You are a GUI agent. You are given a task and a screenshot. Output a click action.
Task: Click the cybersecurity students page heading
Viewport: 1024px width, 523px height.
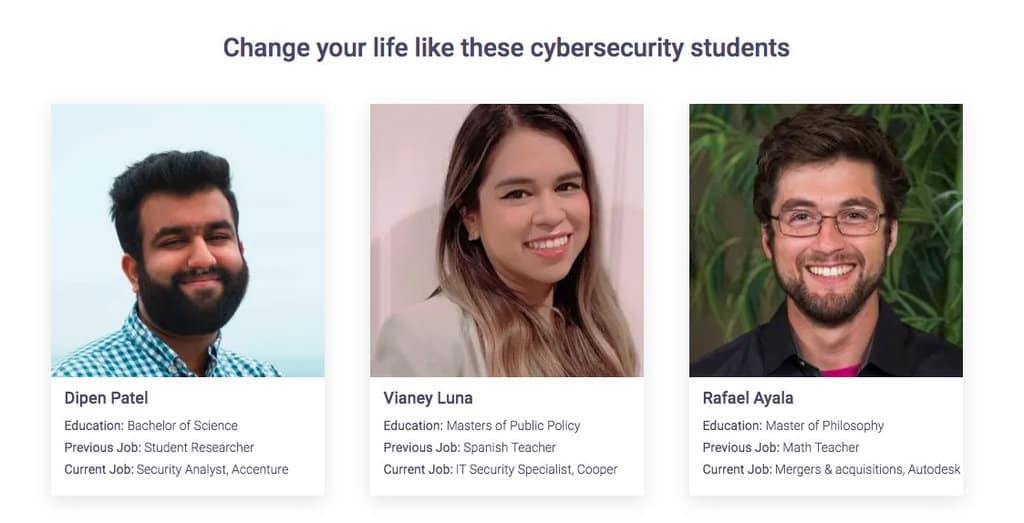pyautogui.click(x=506, y=47)
